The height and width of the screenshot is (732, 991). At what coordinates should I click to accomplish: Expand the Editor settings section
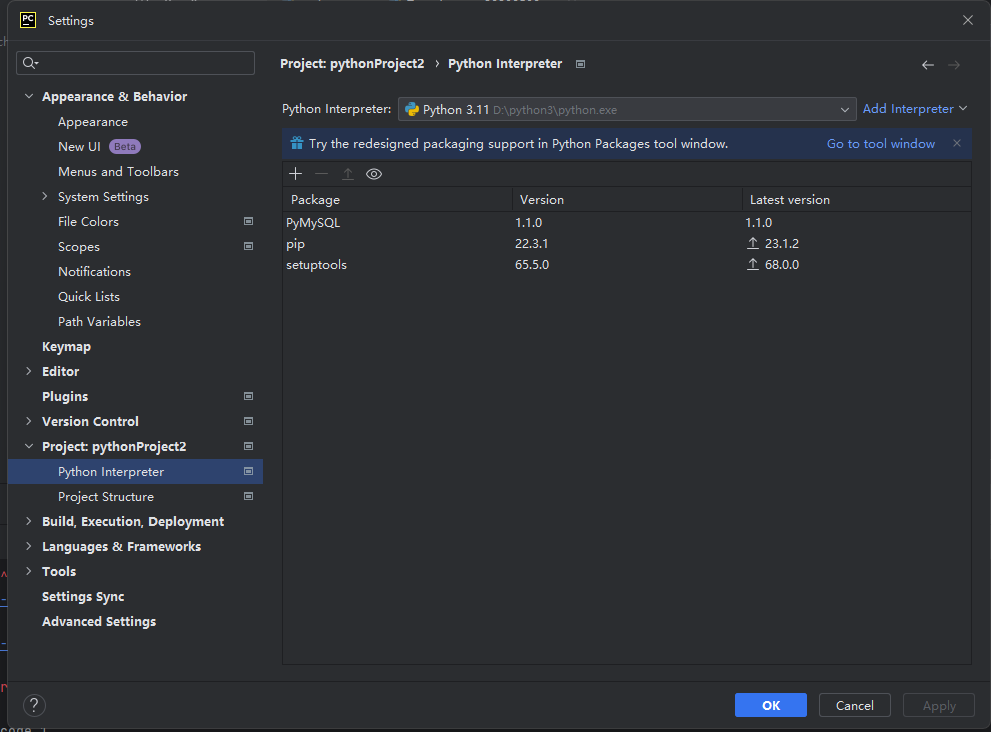point(28,372)
